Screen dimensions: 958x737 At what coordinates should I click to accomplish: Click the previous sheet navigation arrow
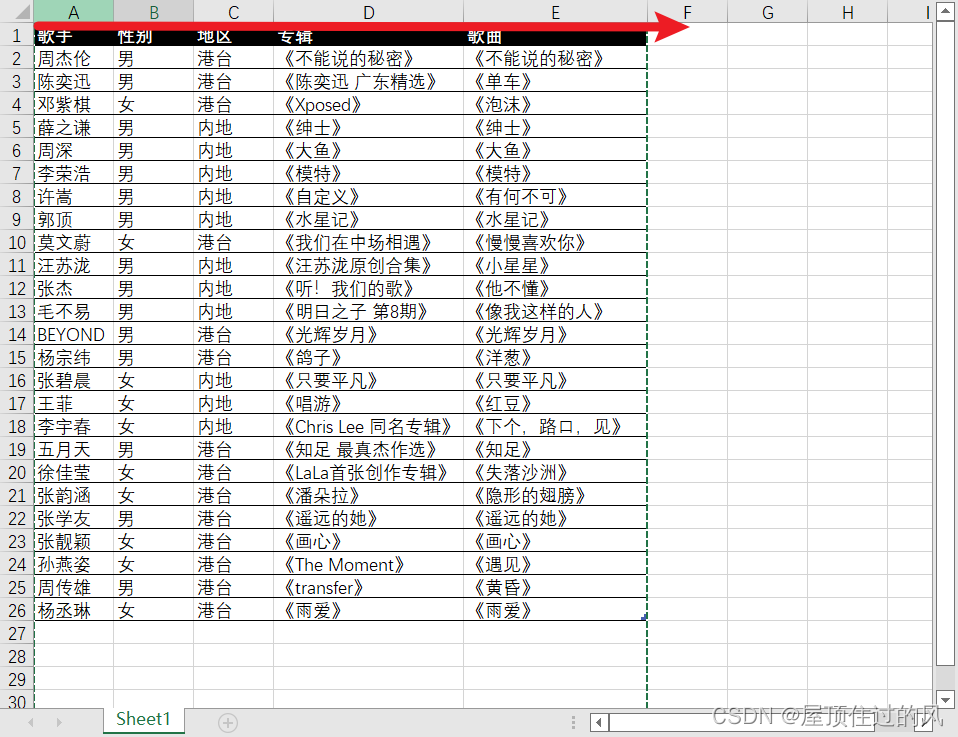pyautogui.click(x=31, y=722)
